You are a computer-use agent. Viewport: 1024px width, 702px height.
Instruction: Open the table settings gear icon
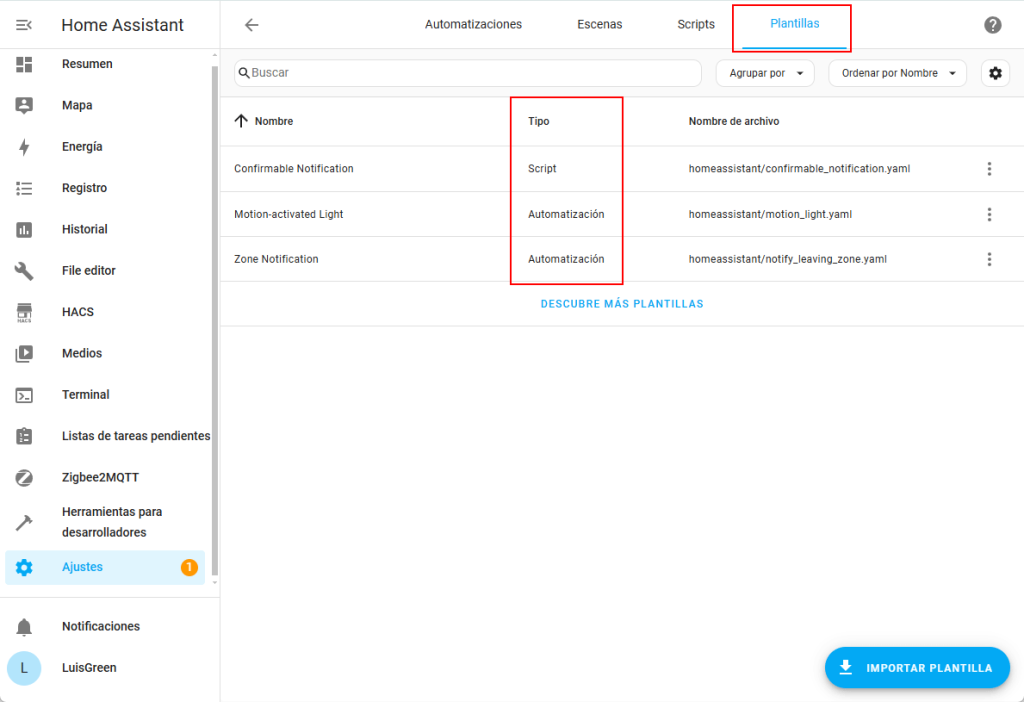(x=995, y=73)
